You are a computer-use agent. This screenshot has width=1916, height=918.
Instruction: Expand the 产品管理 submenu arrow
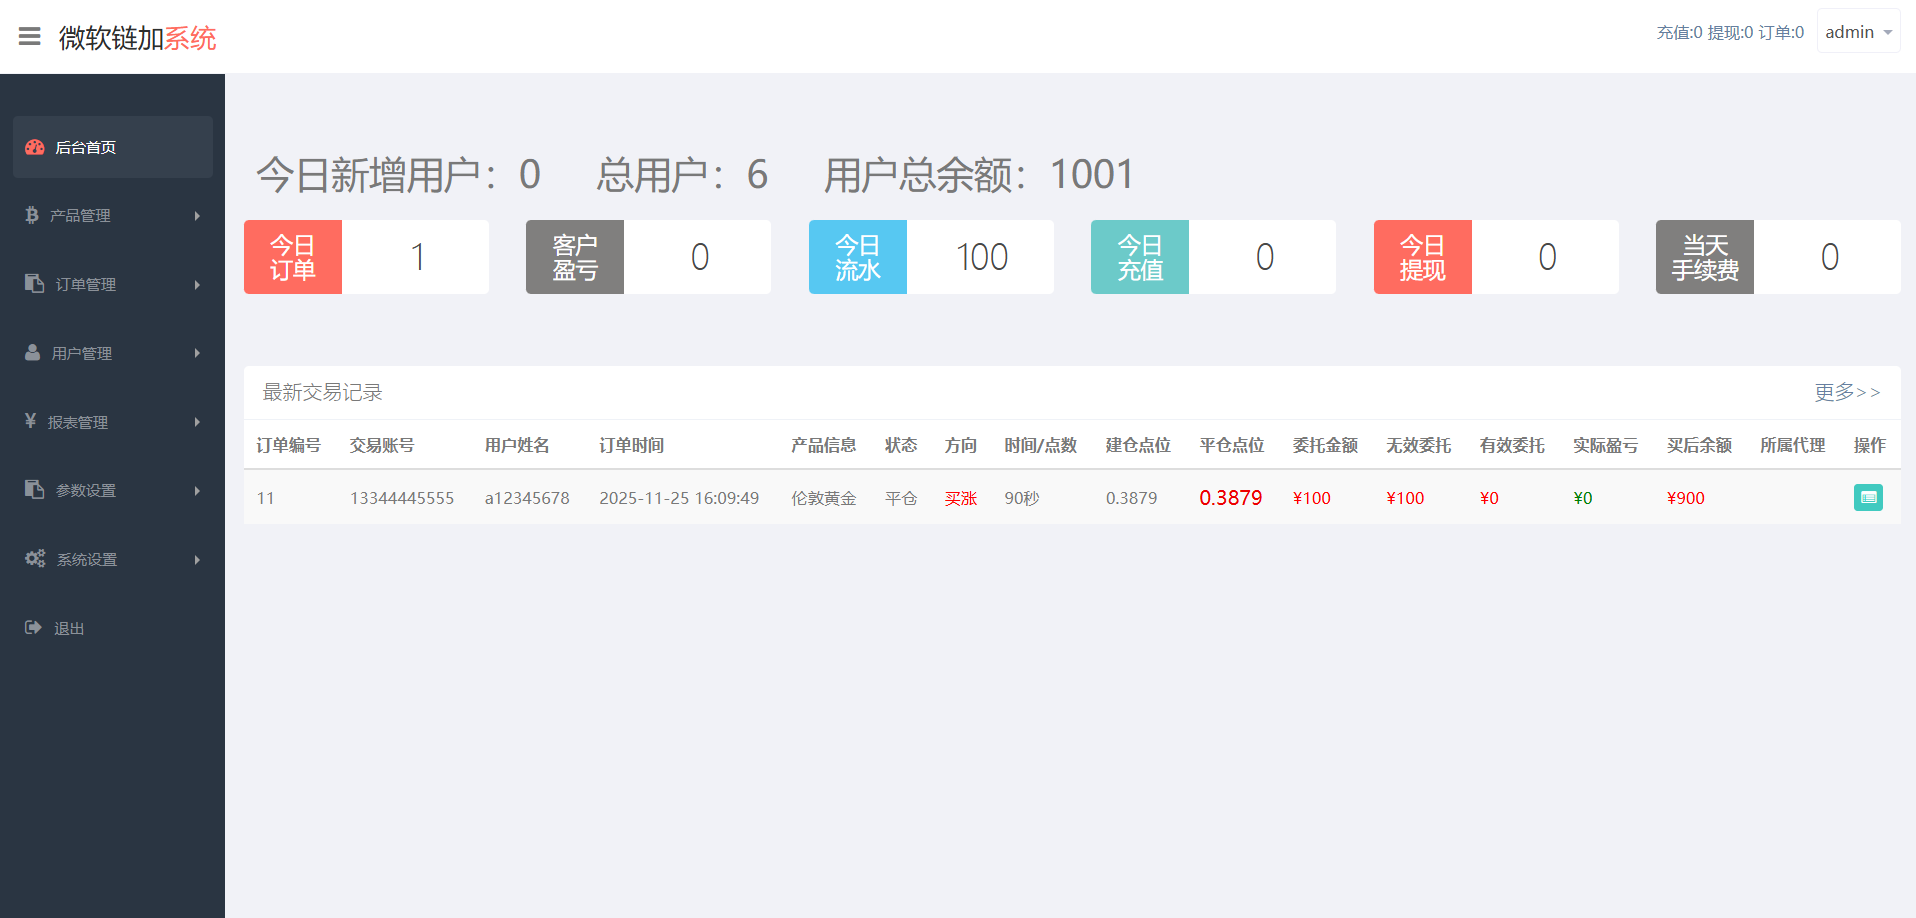[x=197, y=216]
